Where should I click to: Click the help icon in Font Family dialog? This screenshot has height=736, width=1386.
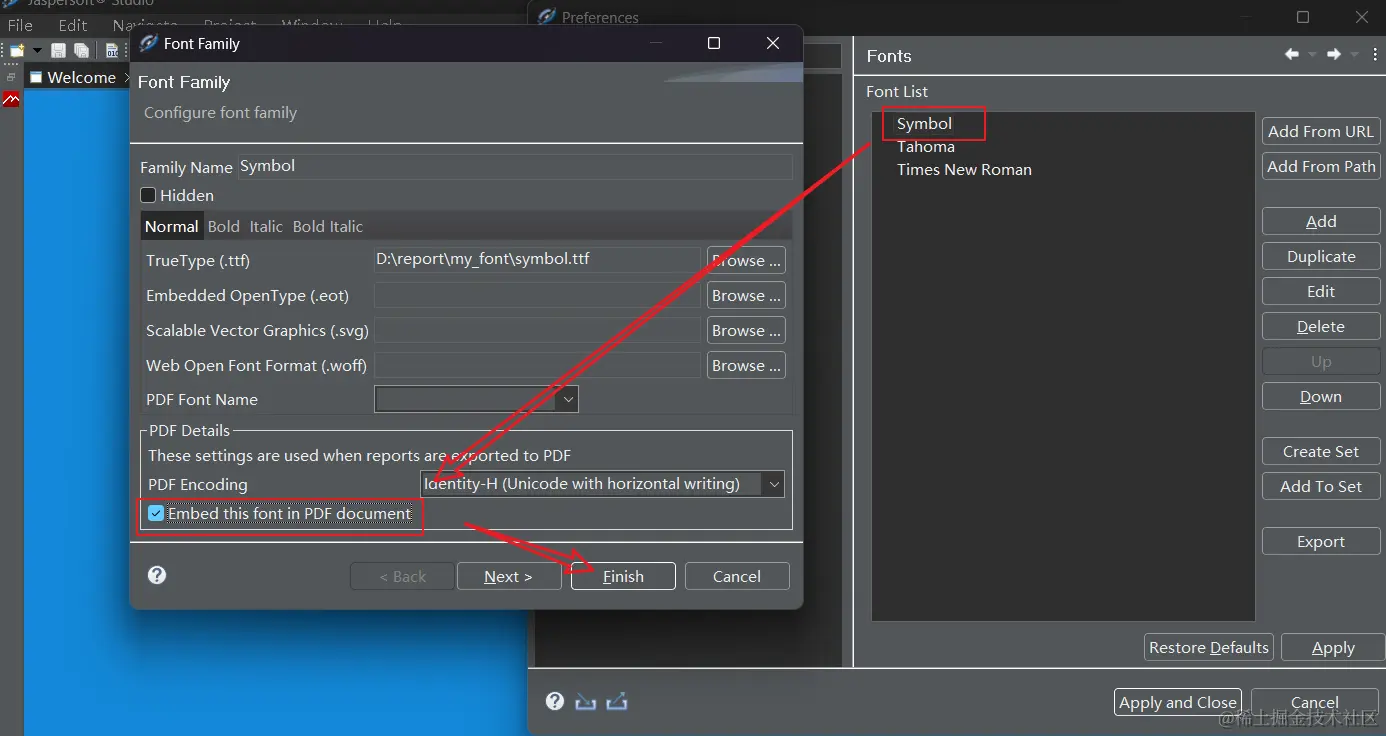pyautogui.click(x=157, y=575)
